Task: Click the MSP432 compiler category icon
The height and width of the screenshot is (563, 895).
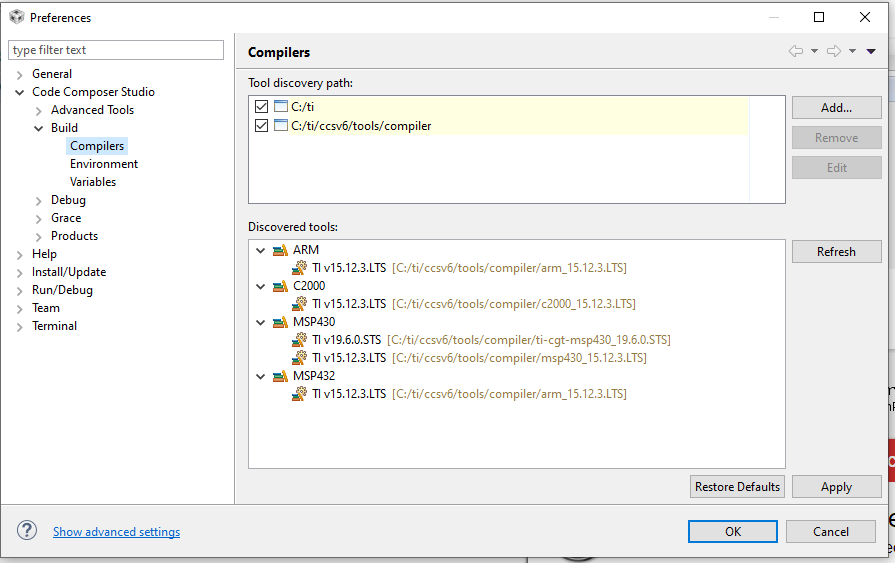Action: coord(280,376)
